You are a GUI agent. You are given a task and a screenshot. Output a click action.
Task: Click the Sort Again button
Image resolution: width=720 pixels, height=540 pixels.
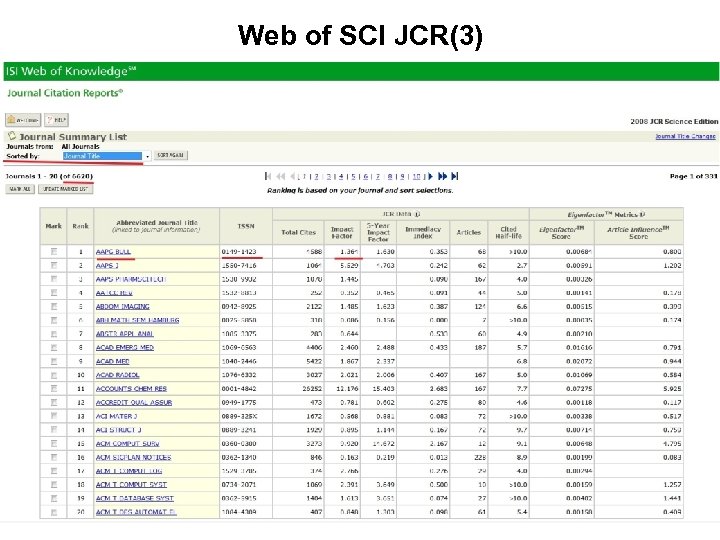tap(170, 155)
